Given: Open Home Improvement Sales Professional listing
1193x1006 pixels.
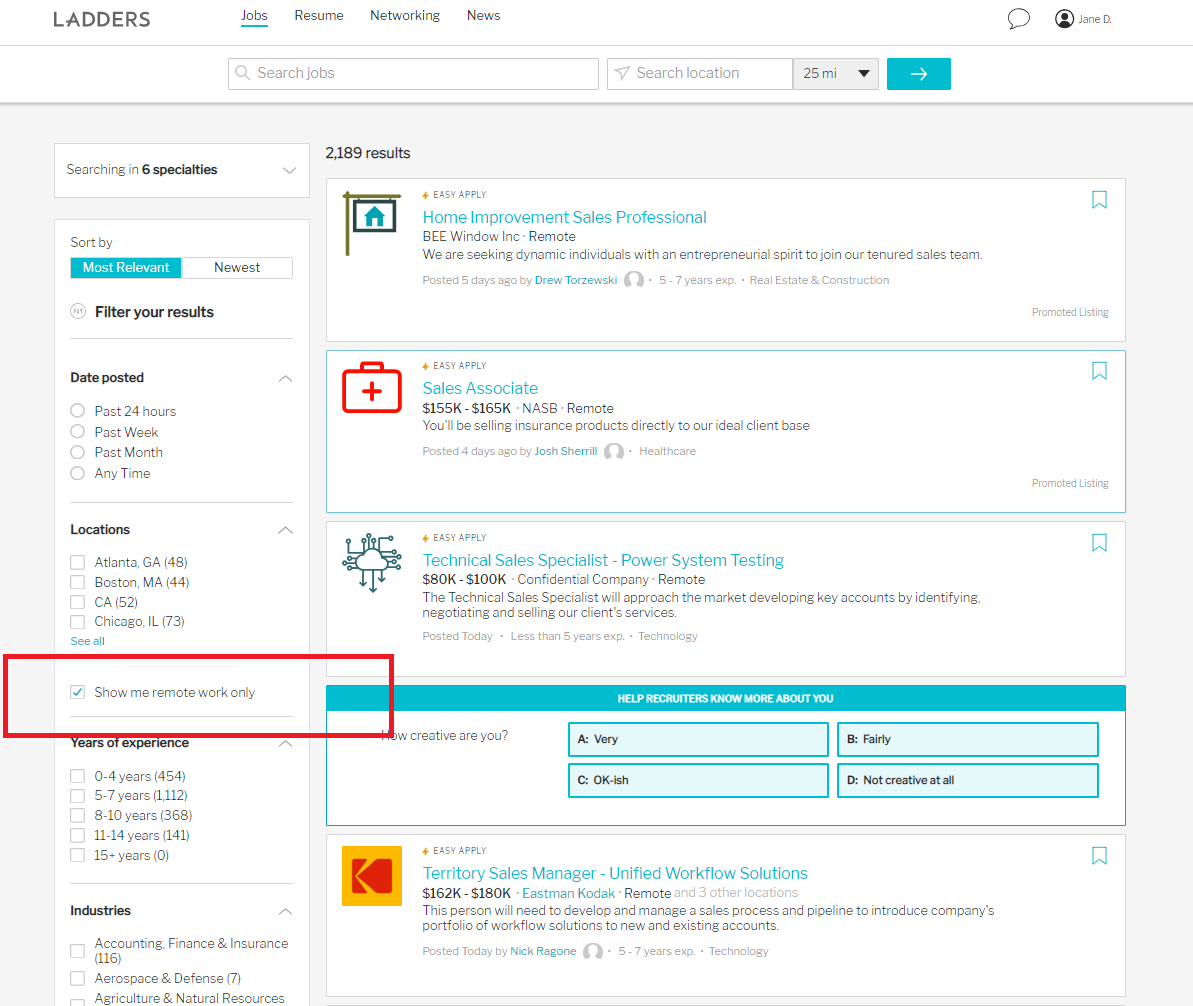Looking at the screenshot, I should [565, 218].
